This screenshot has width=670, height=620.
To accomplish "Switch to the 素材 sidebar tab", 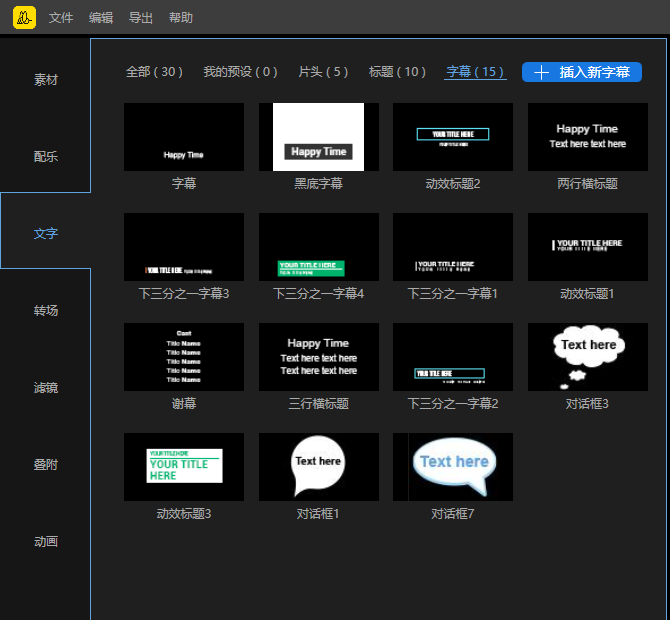I will 46,80.
